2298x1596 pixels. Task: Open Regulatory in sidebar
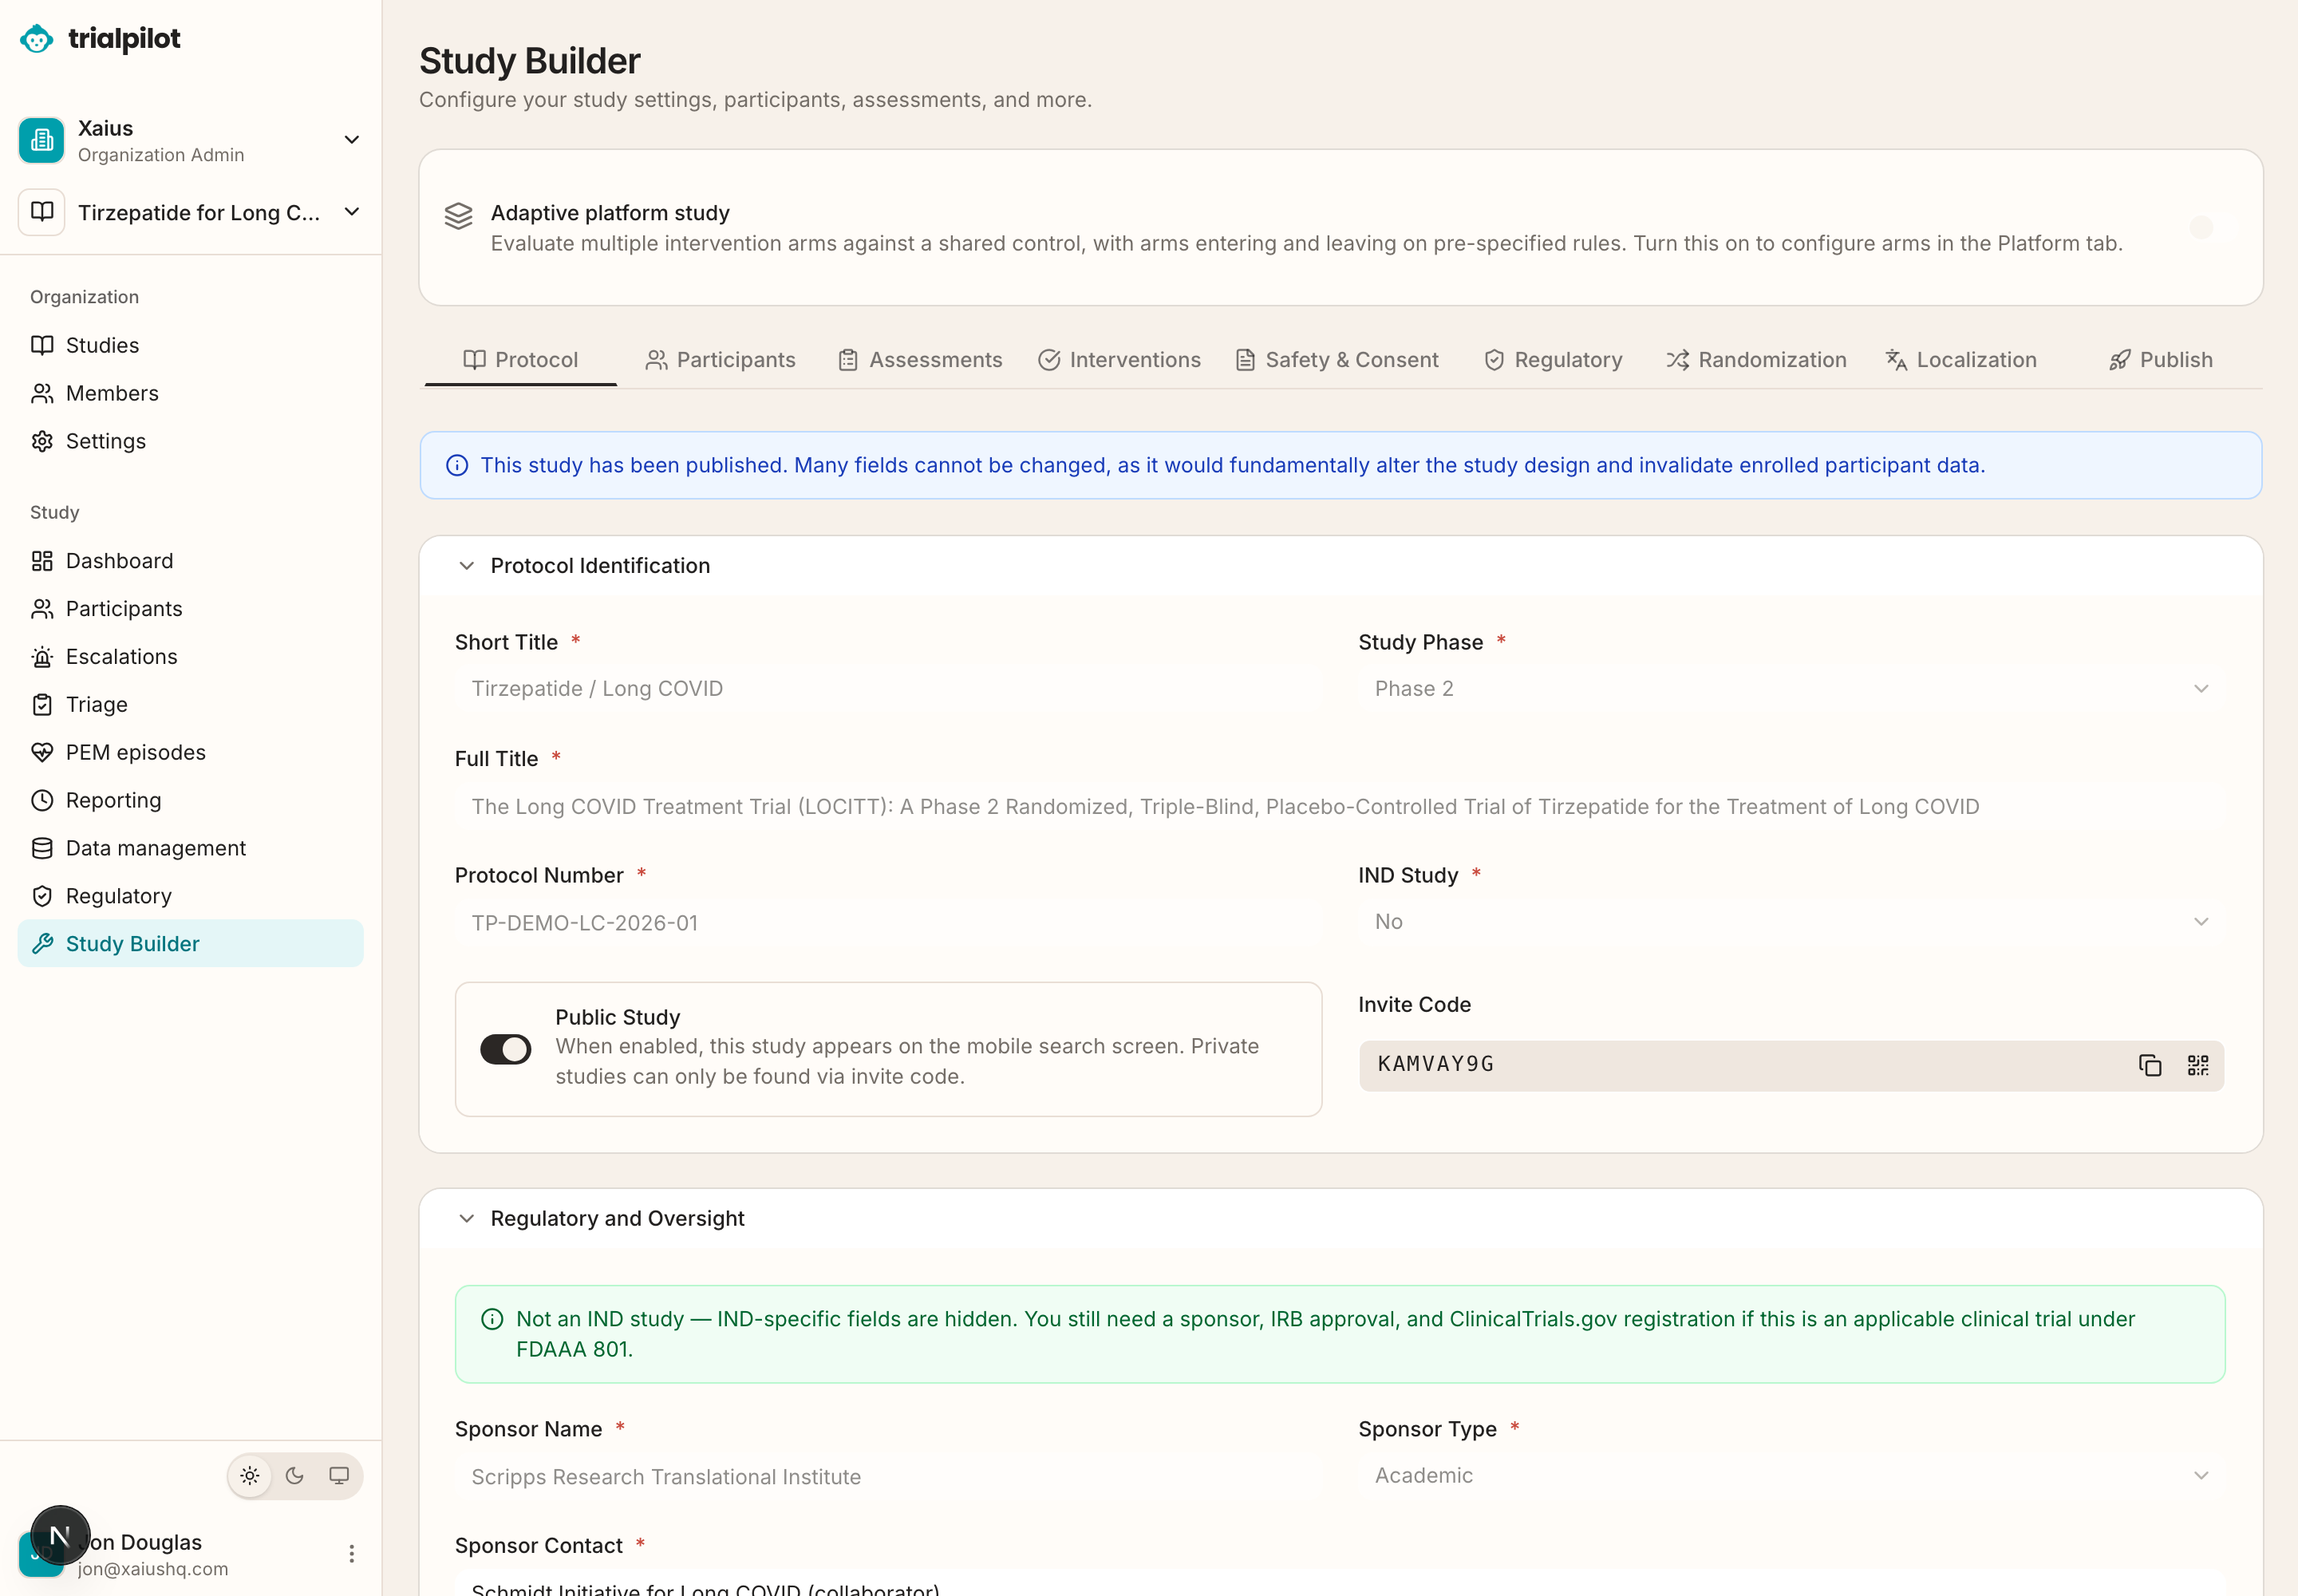(190, 896)
